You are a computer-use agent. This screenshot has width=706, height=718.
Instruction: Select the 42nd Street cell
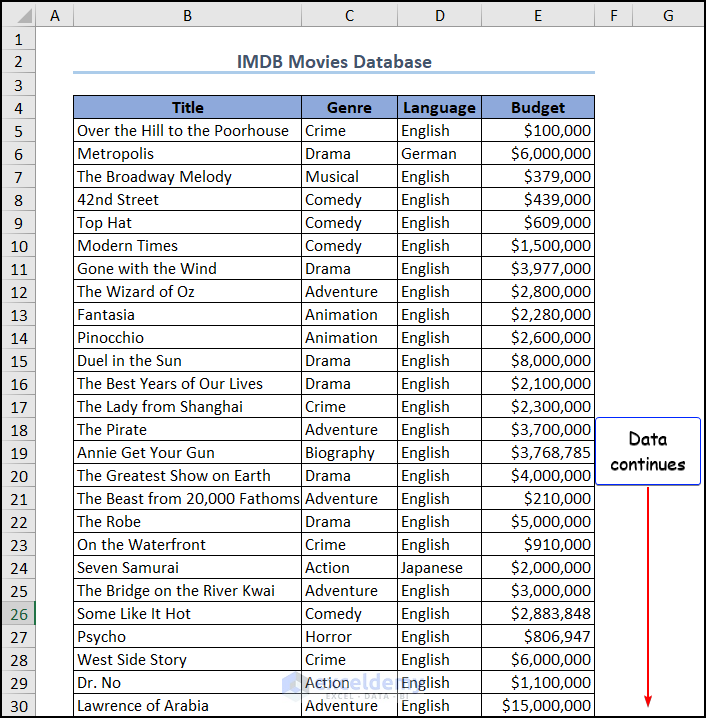tap(187, 199)
